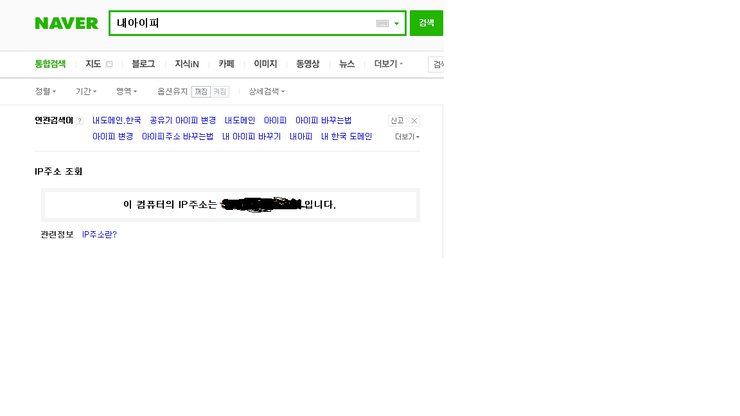The width and height of the screenshot is (740, 416).
Task: Open the IP주소란? link
Action: pos(99,235)
